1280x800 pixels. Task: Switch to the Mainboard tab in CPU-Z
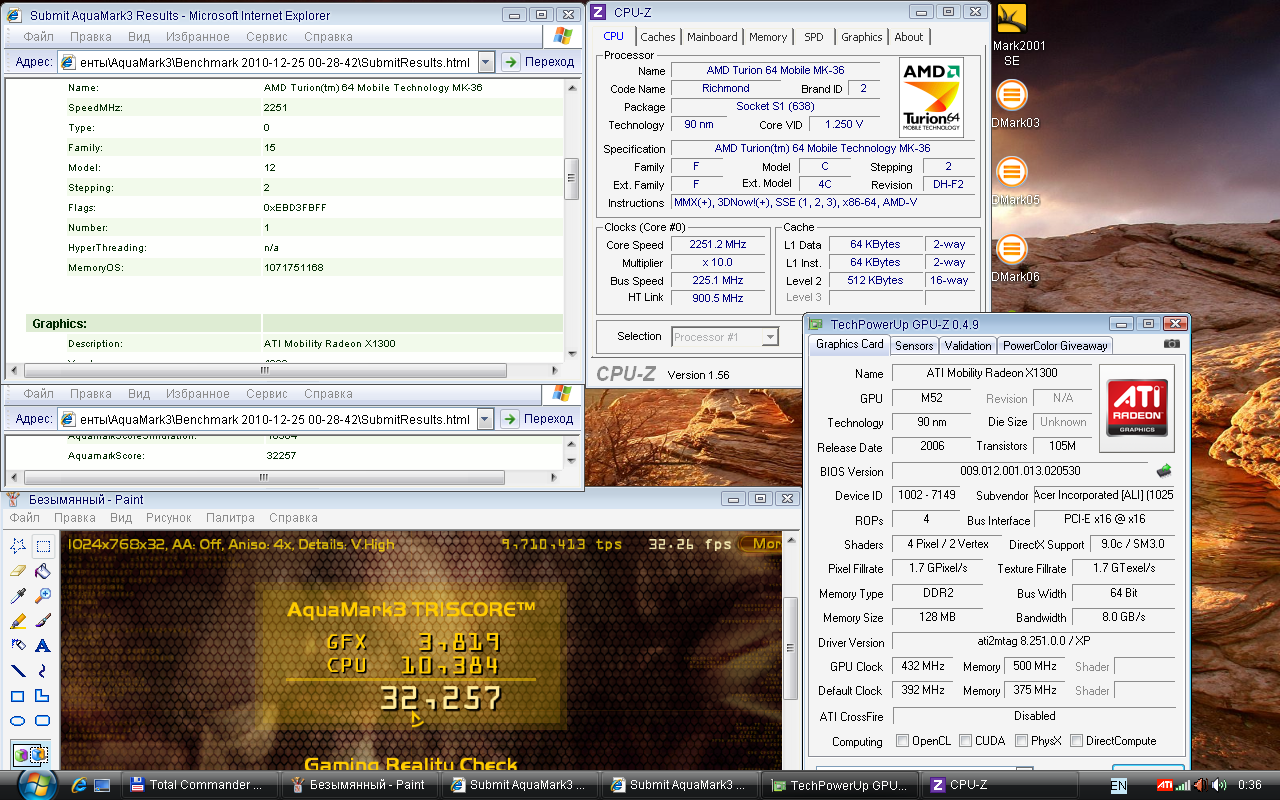click(x=712, y=37)
